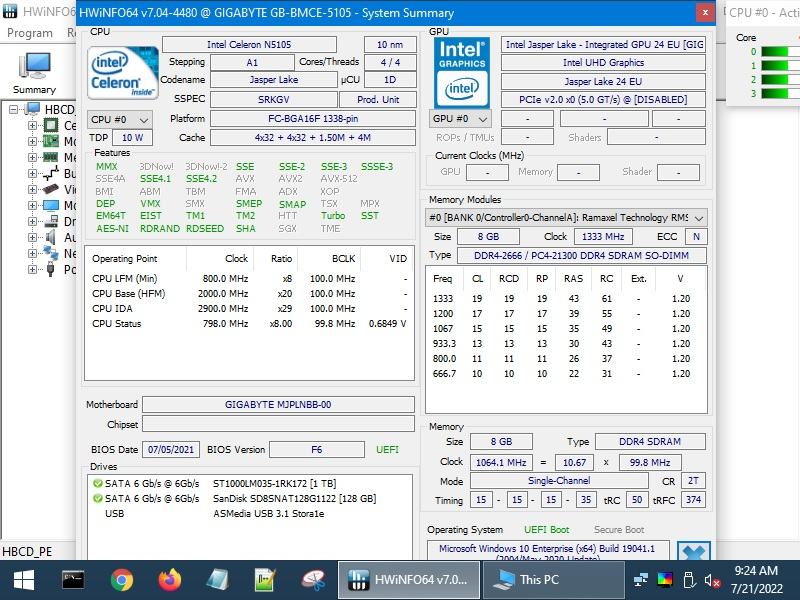Screen dimensions: 800x600
Task: Select the Monitor icon in the tree
Action: [51, 206]
